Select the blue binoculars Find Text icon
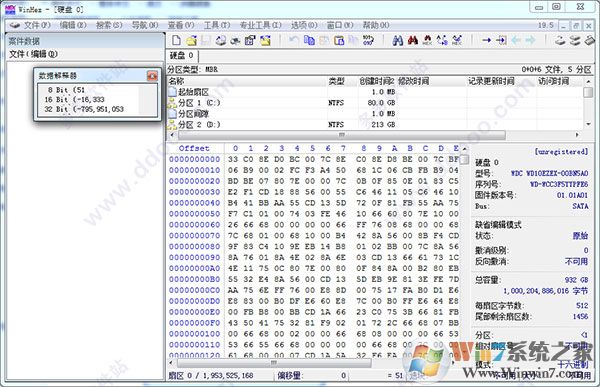 pyautogui.click(x=398, y=40)
